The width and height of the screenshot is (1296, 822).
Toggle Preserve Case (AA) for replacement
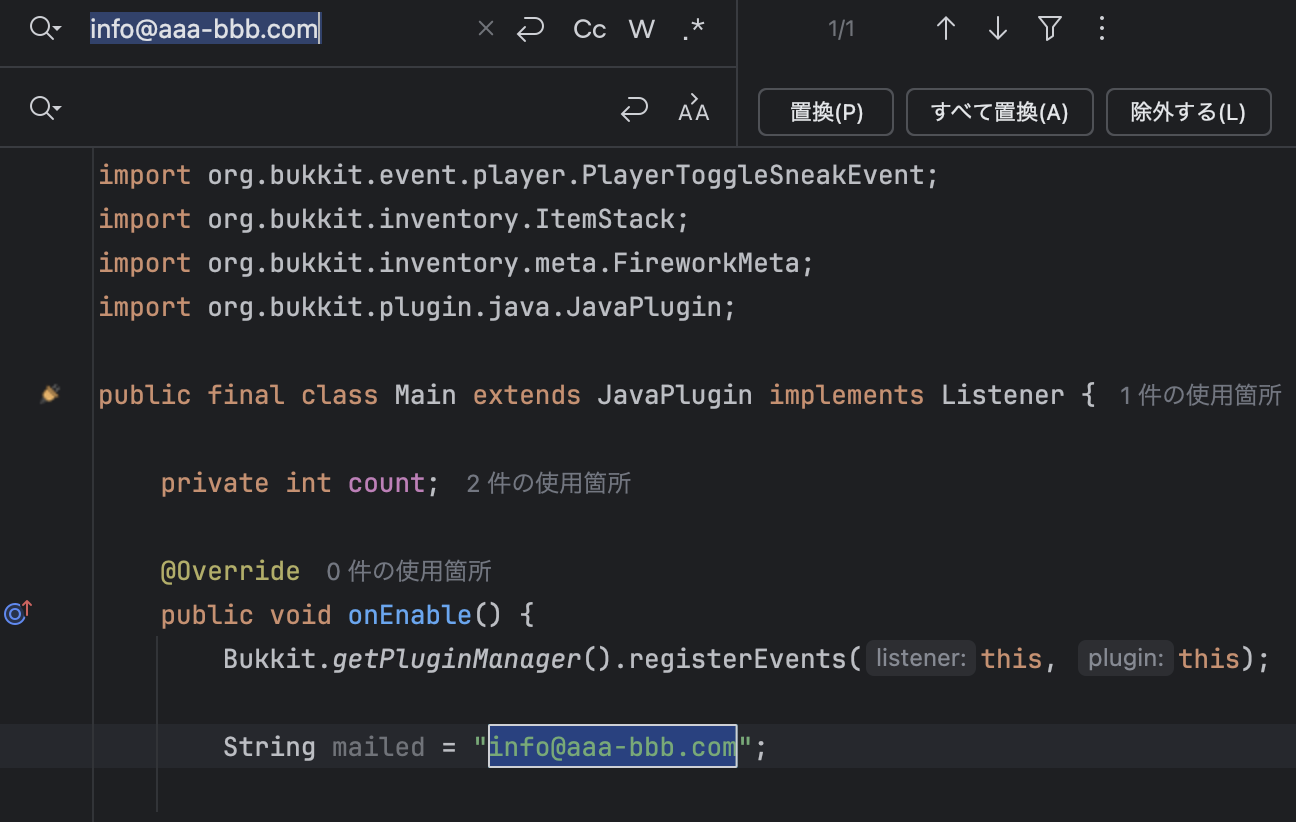click(693, 108)
